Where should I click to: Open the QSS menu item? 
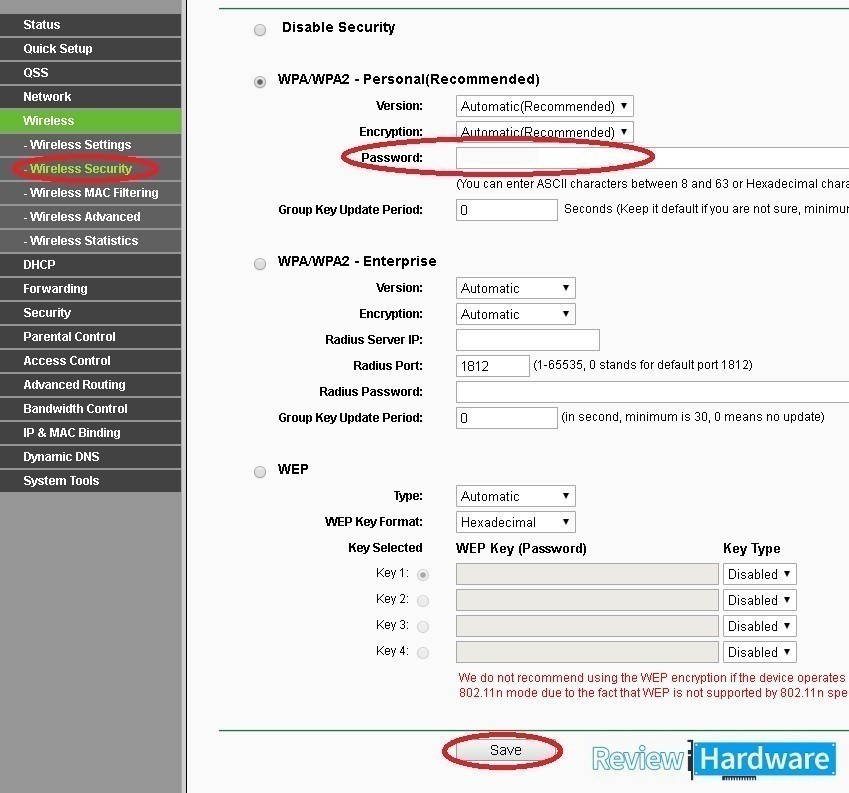pos(90,73)
